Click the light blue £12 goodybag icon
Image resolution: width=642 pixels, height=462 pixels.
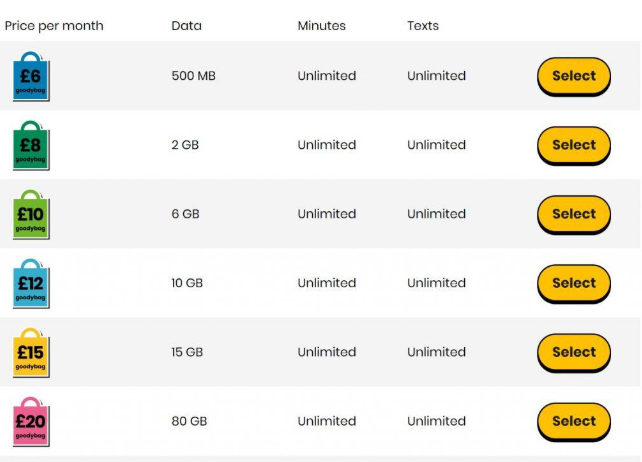(x=31, y=283)
